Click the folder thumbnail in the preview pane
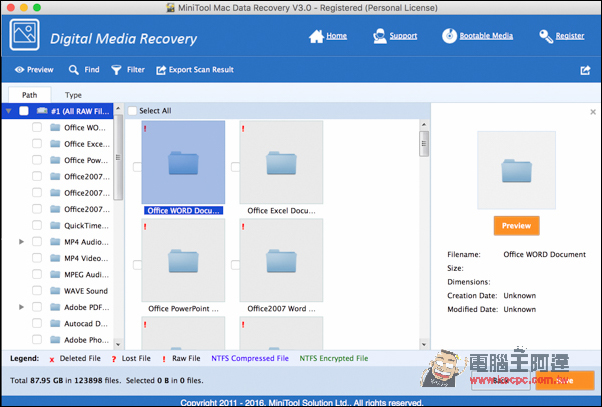 516,170
